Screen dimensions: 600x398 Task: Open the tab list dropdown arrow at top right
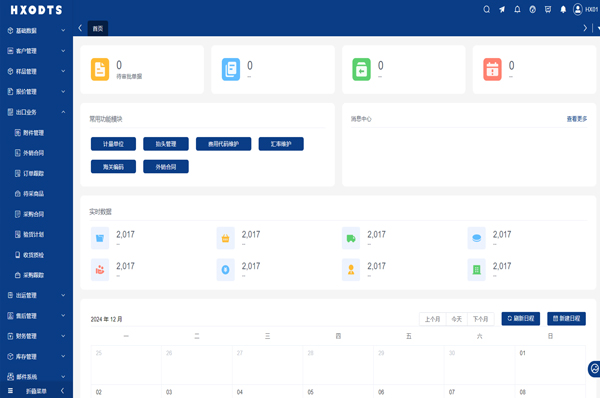(598, 28)
